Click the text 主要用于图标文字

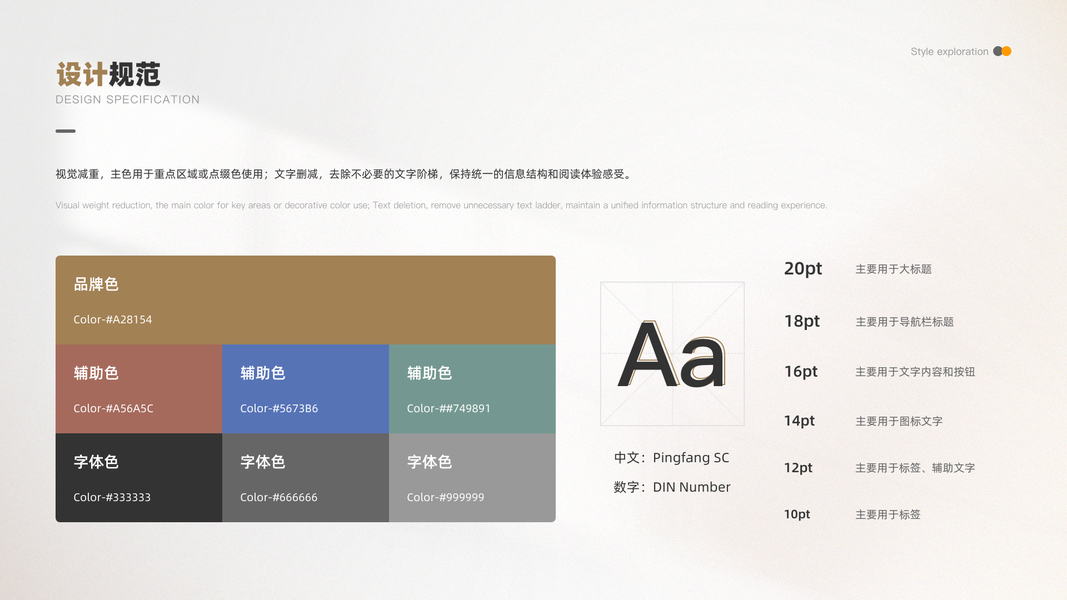[899, 421]
